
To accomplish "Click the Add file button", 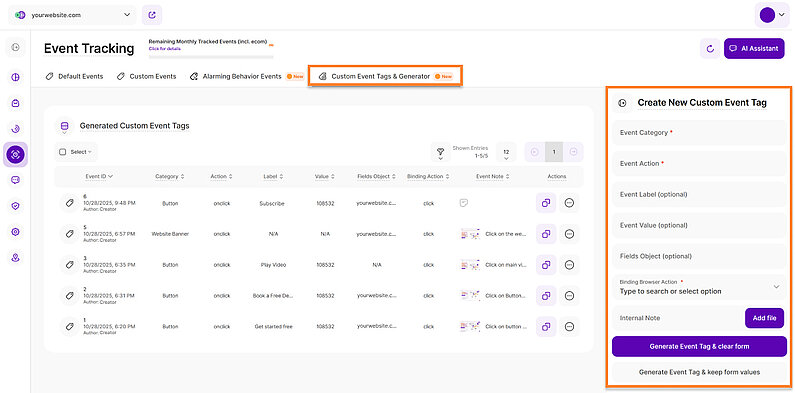I will click(765, 318).
